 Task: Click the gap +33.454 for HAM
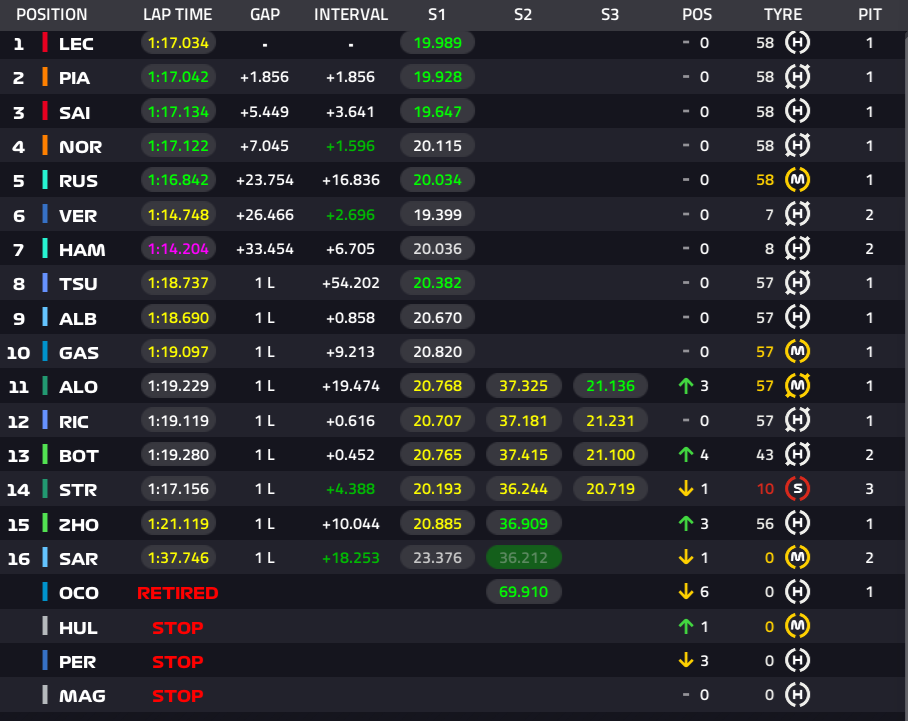(265, 249)
